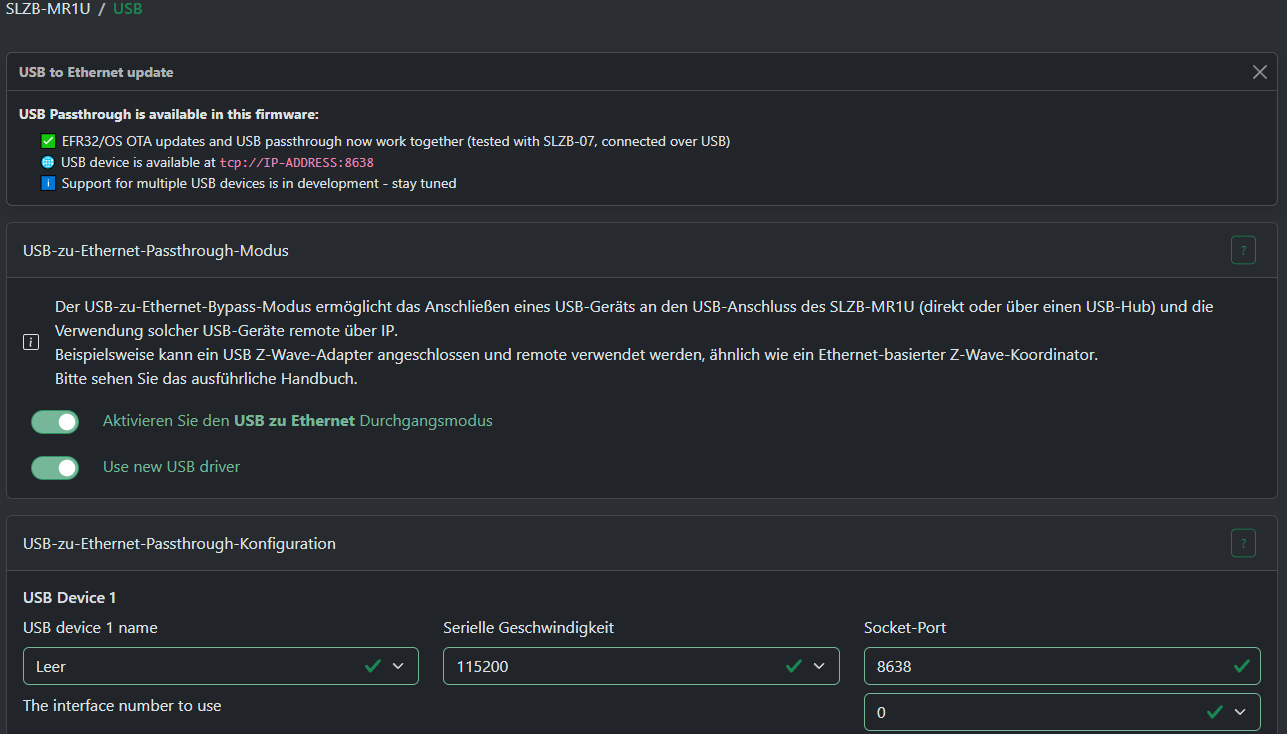
Task: Select SLZB-MR1U in the breadcrumb
Action: point(46,8)
